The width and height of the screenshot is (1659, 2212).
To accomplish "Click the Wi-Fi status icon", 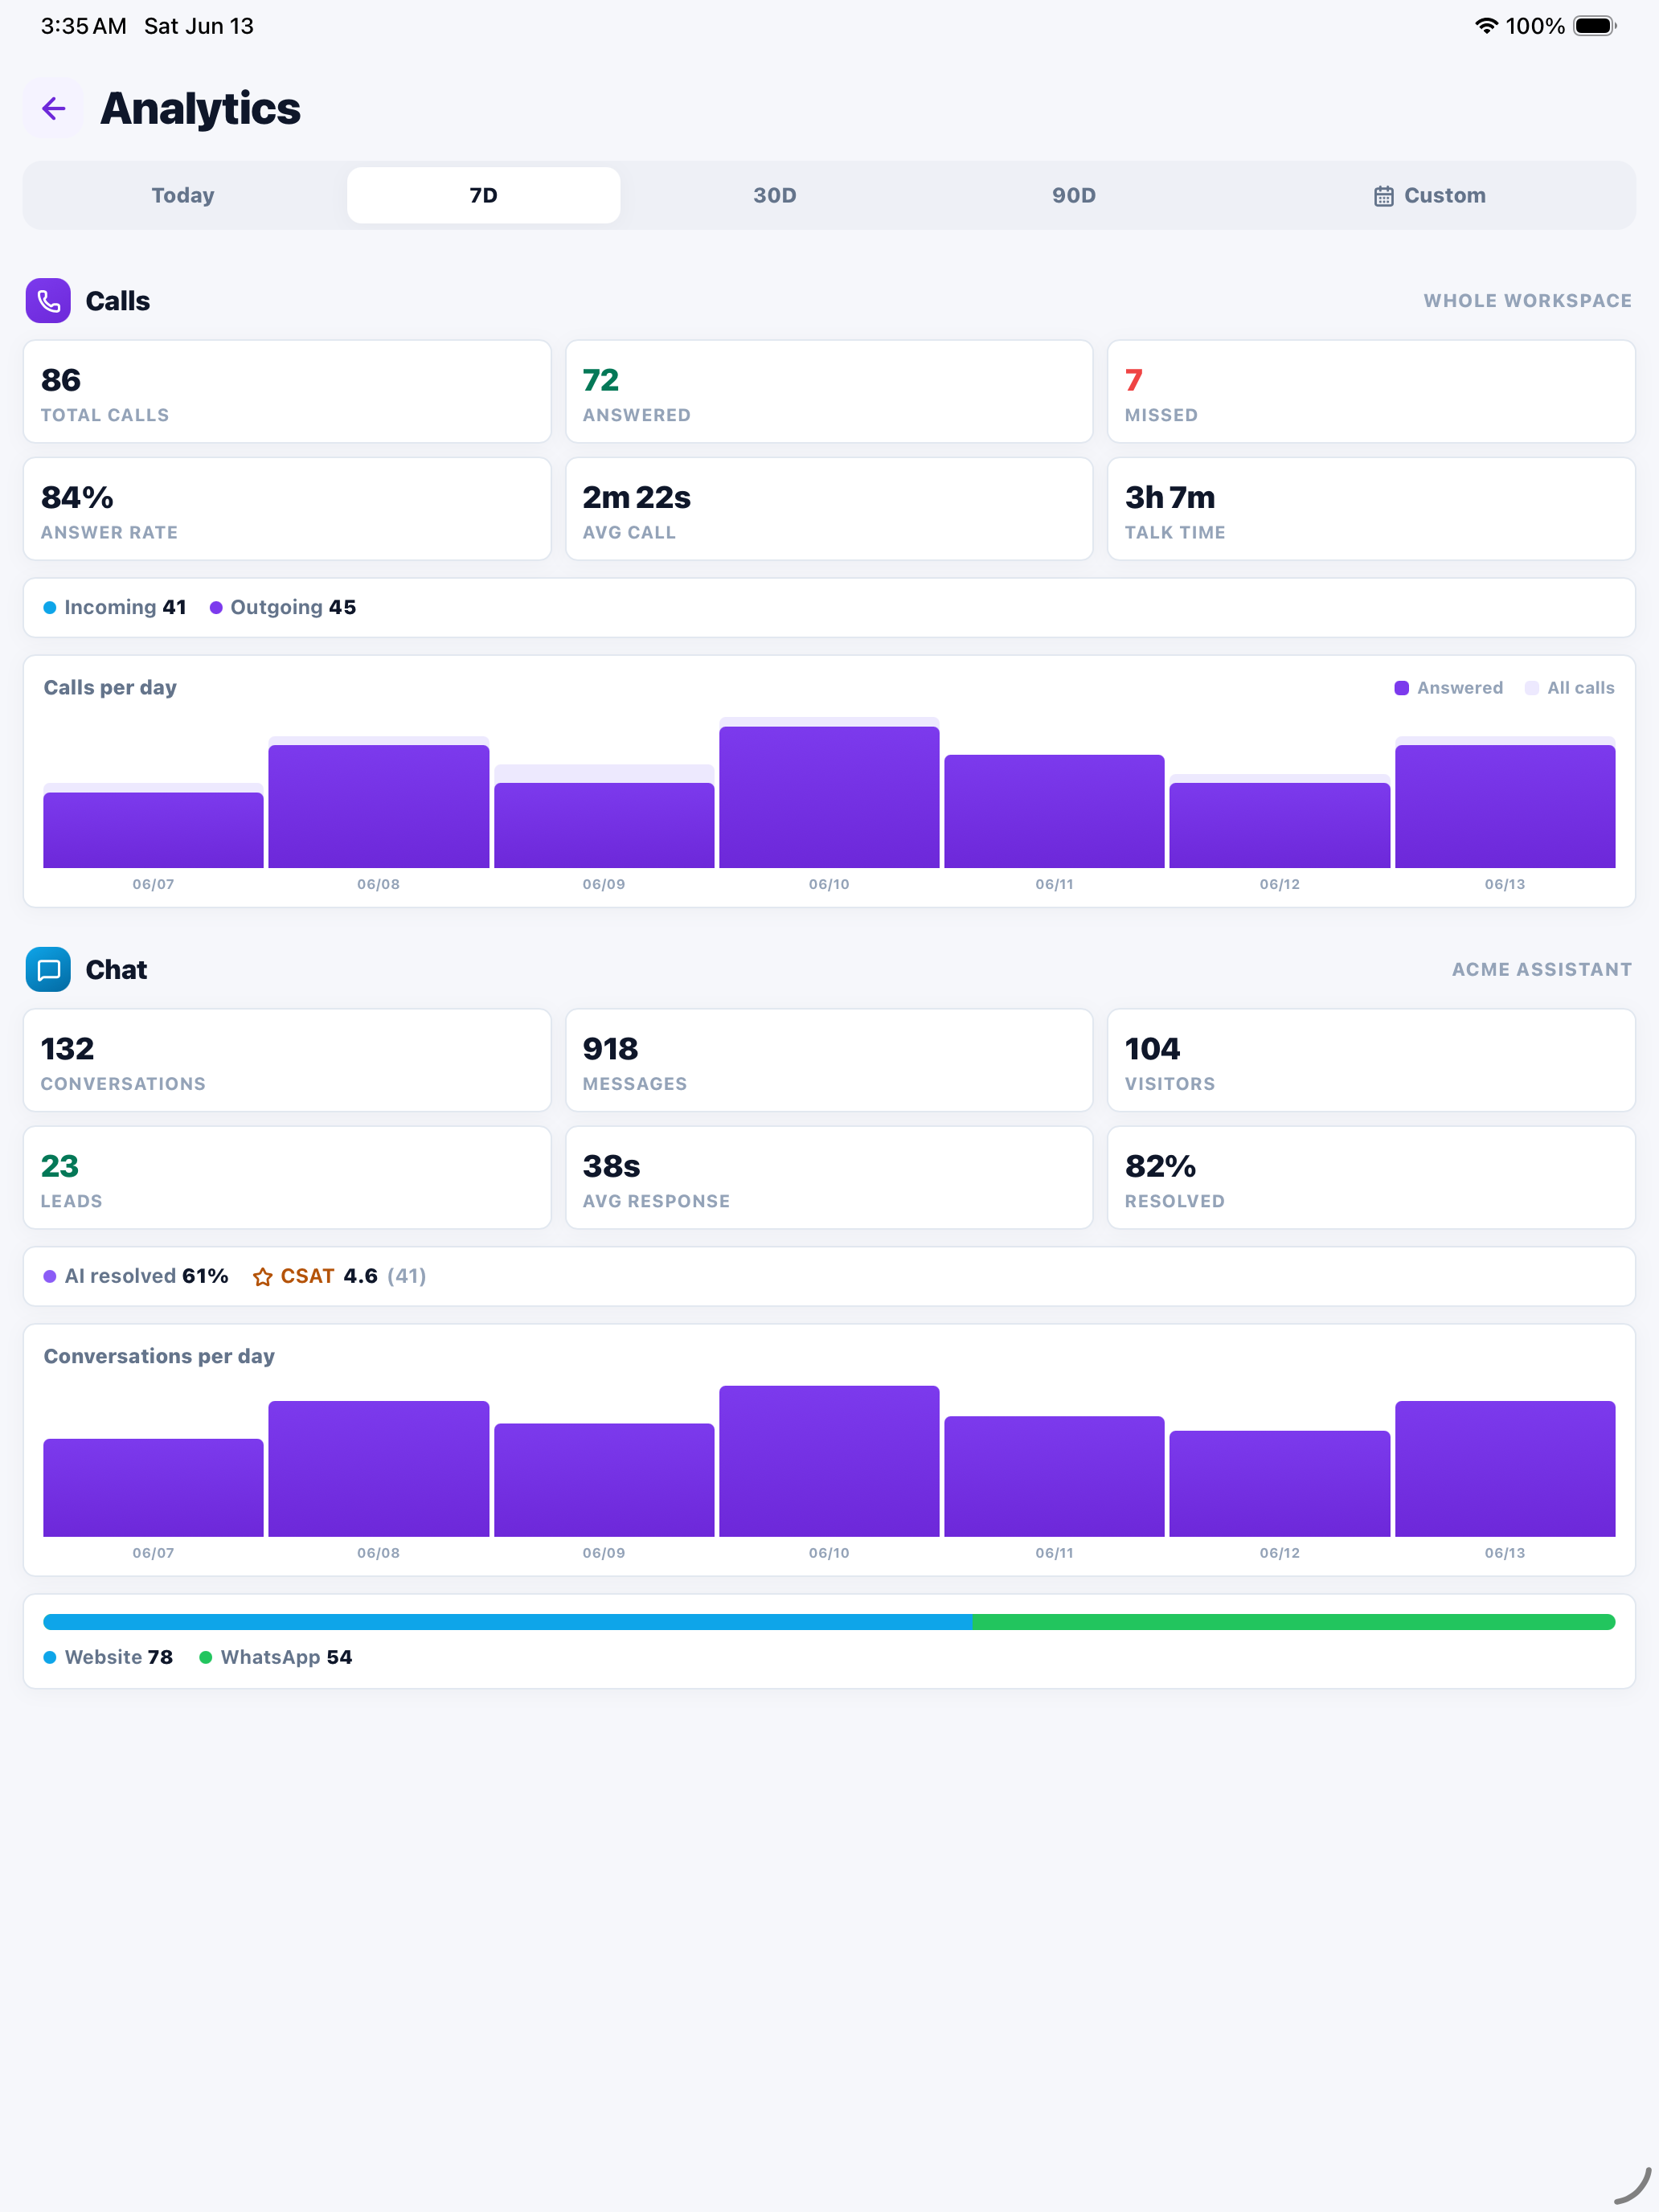I will pos(1486,26).
